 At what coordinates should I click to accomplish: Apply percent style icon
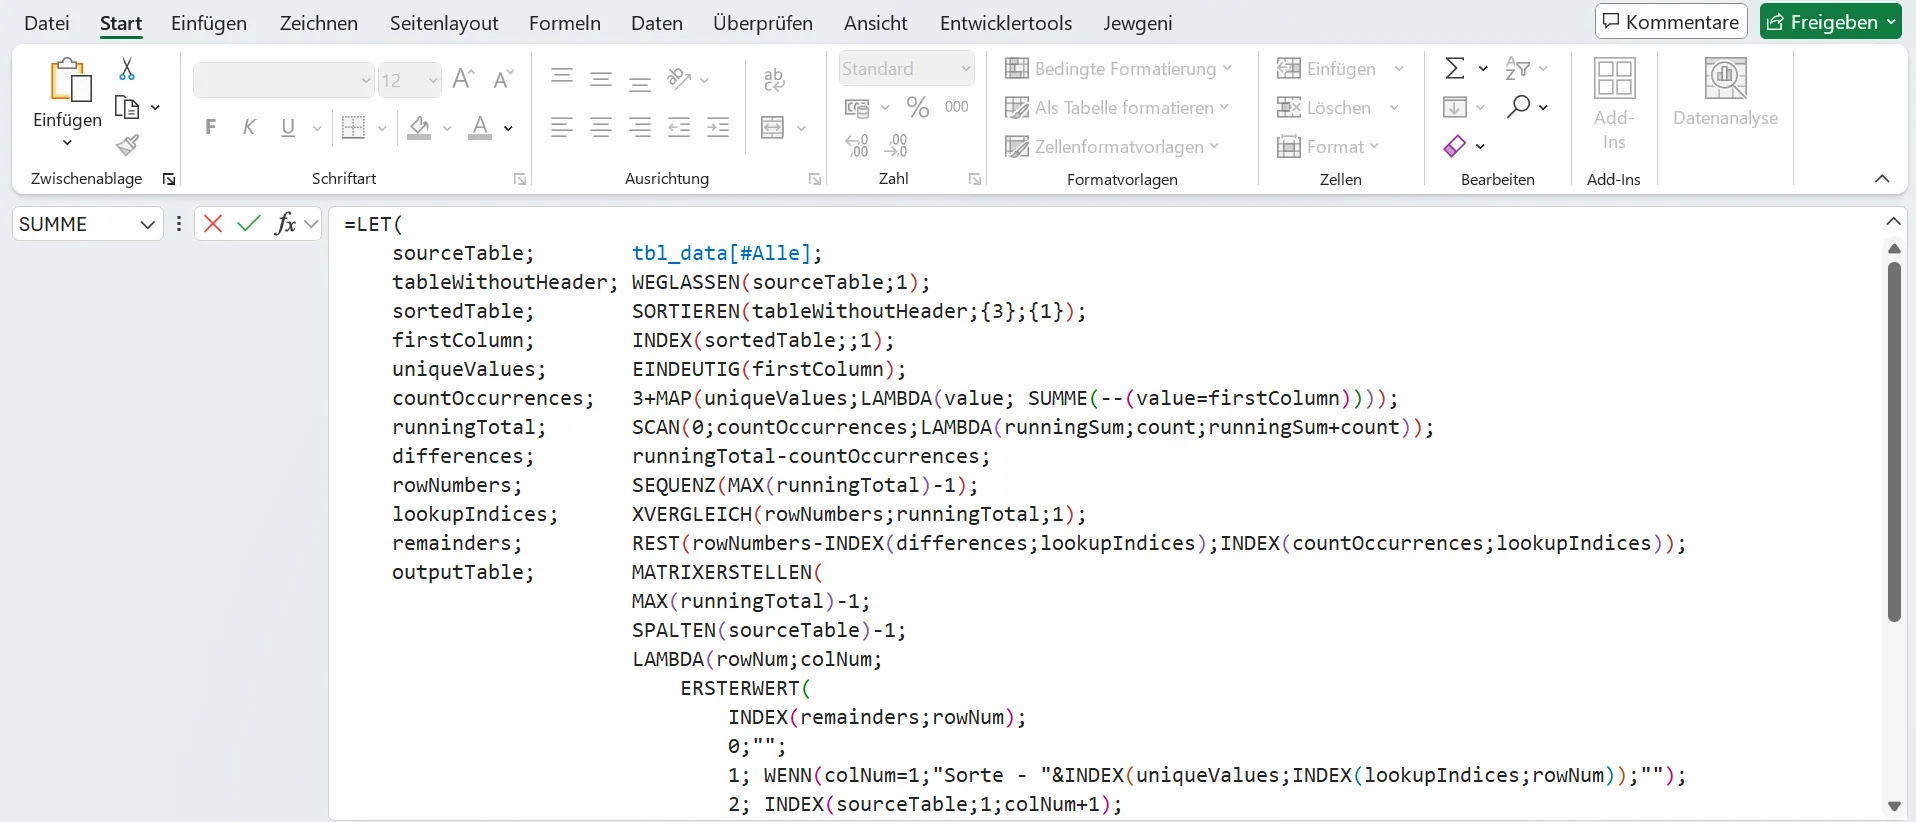point(918,107)
